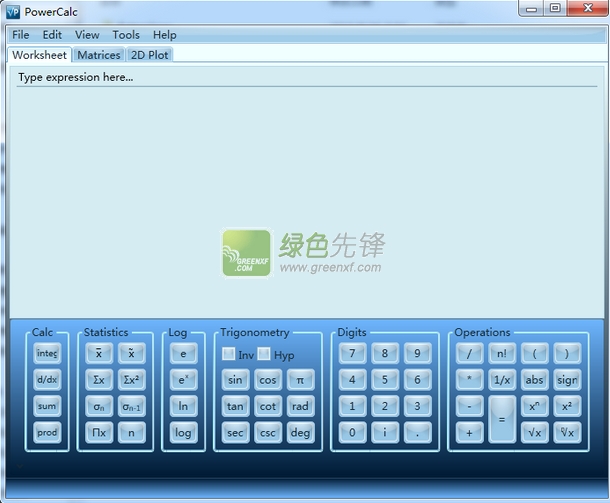Click digit 1 button

point(352,406)
